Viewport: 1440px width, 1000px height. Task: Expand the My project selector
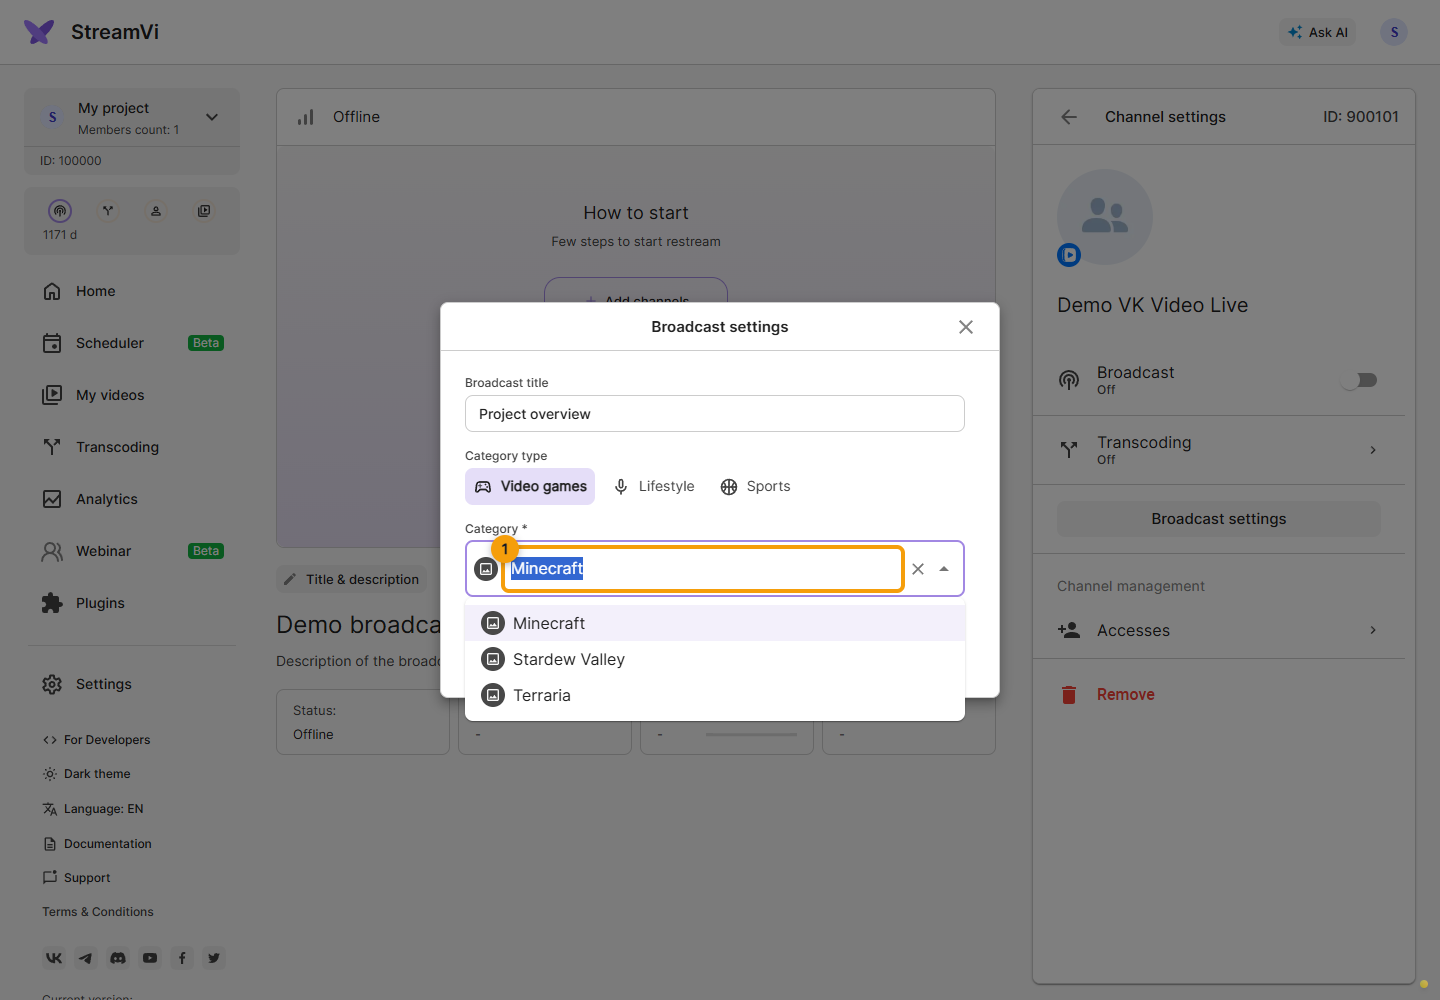(132, 117)
